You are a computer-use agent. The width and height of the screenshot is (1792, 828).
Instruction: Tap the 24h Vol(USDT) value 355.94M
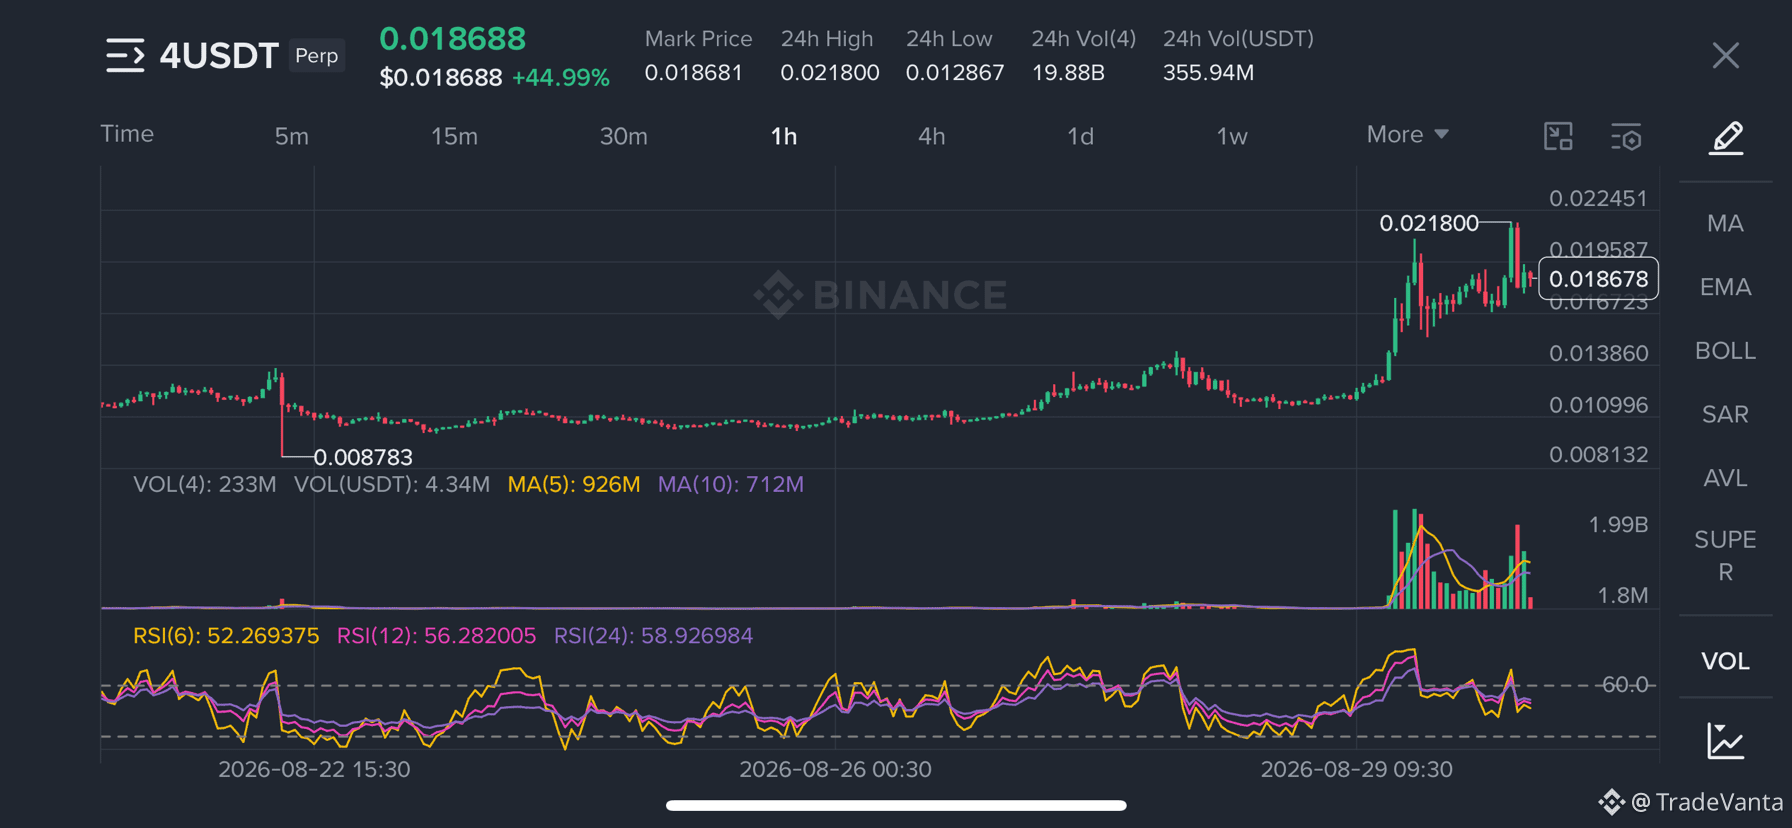1208,73
